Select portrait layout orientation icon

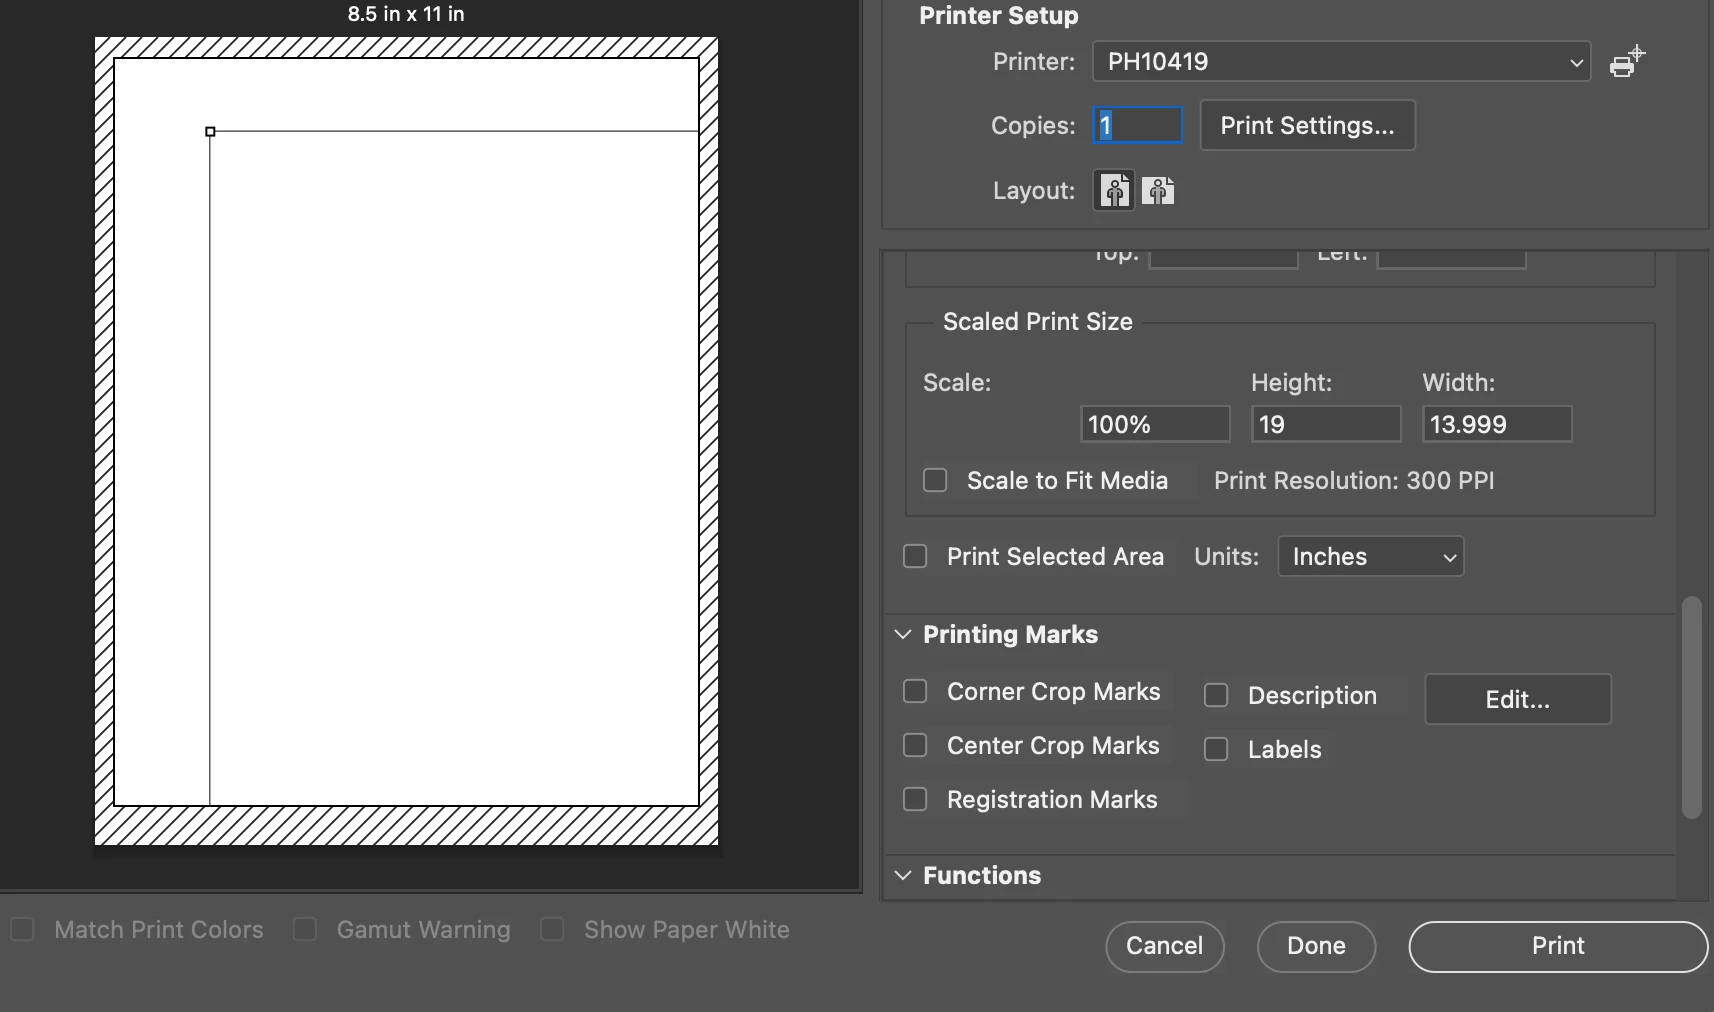(x=1115, y=190)
